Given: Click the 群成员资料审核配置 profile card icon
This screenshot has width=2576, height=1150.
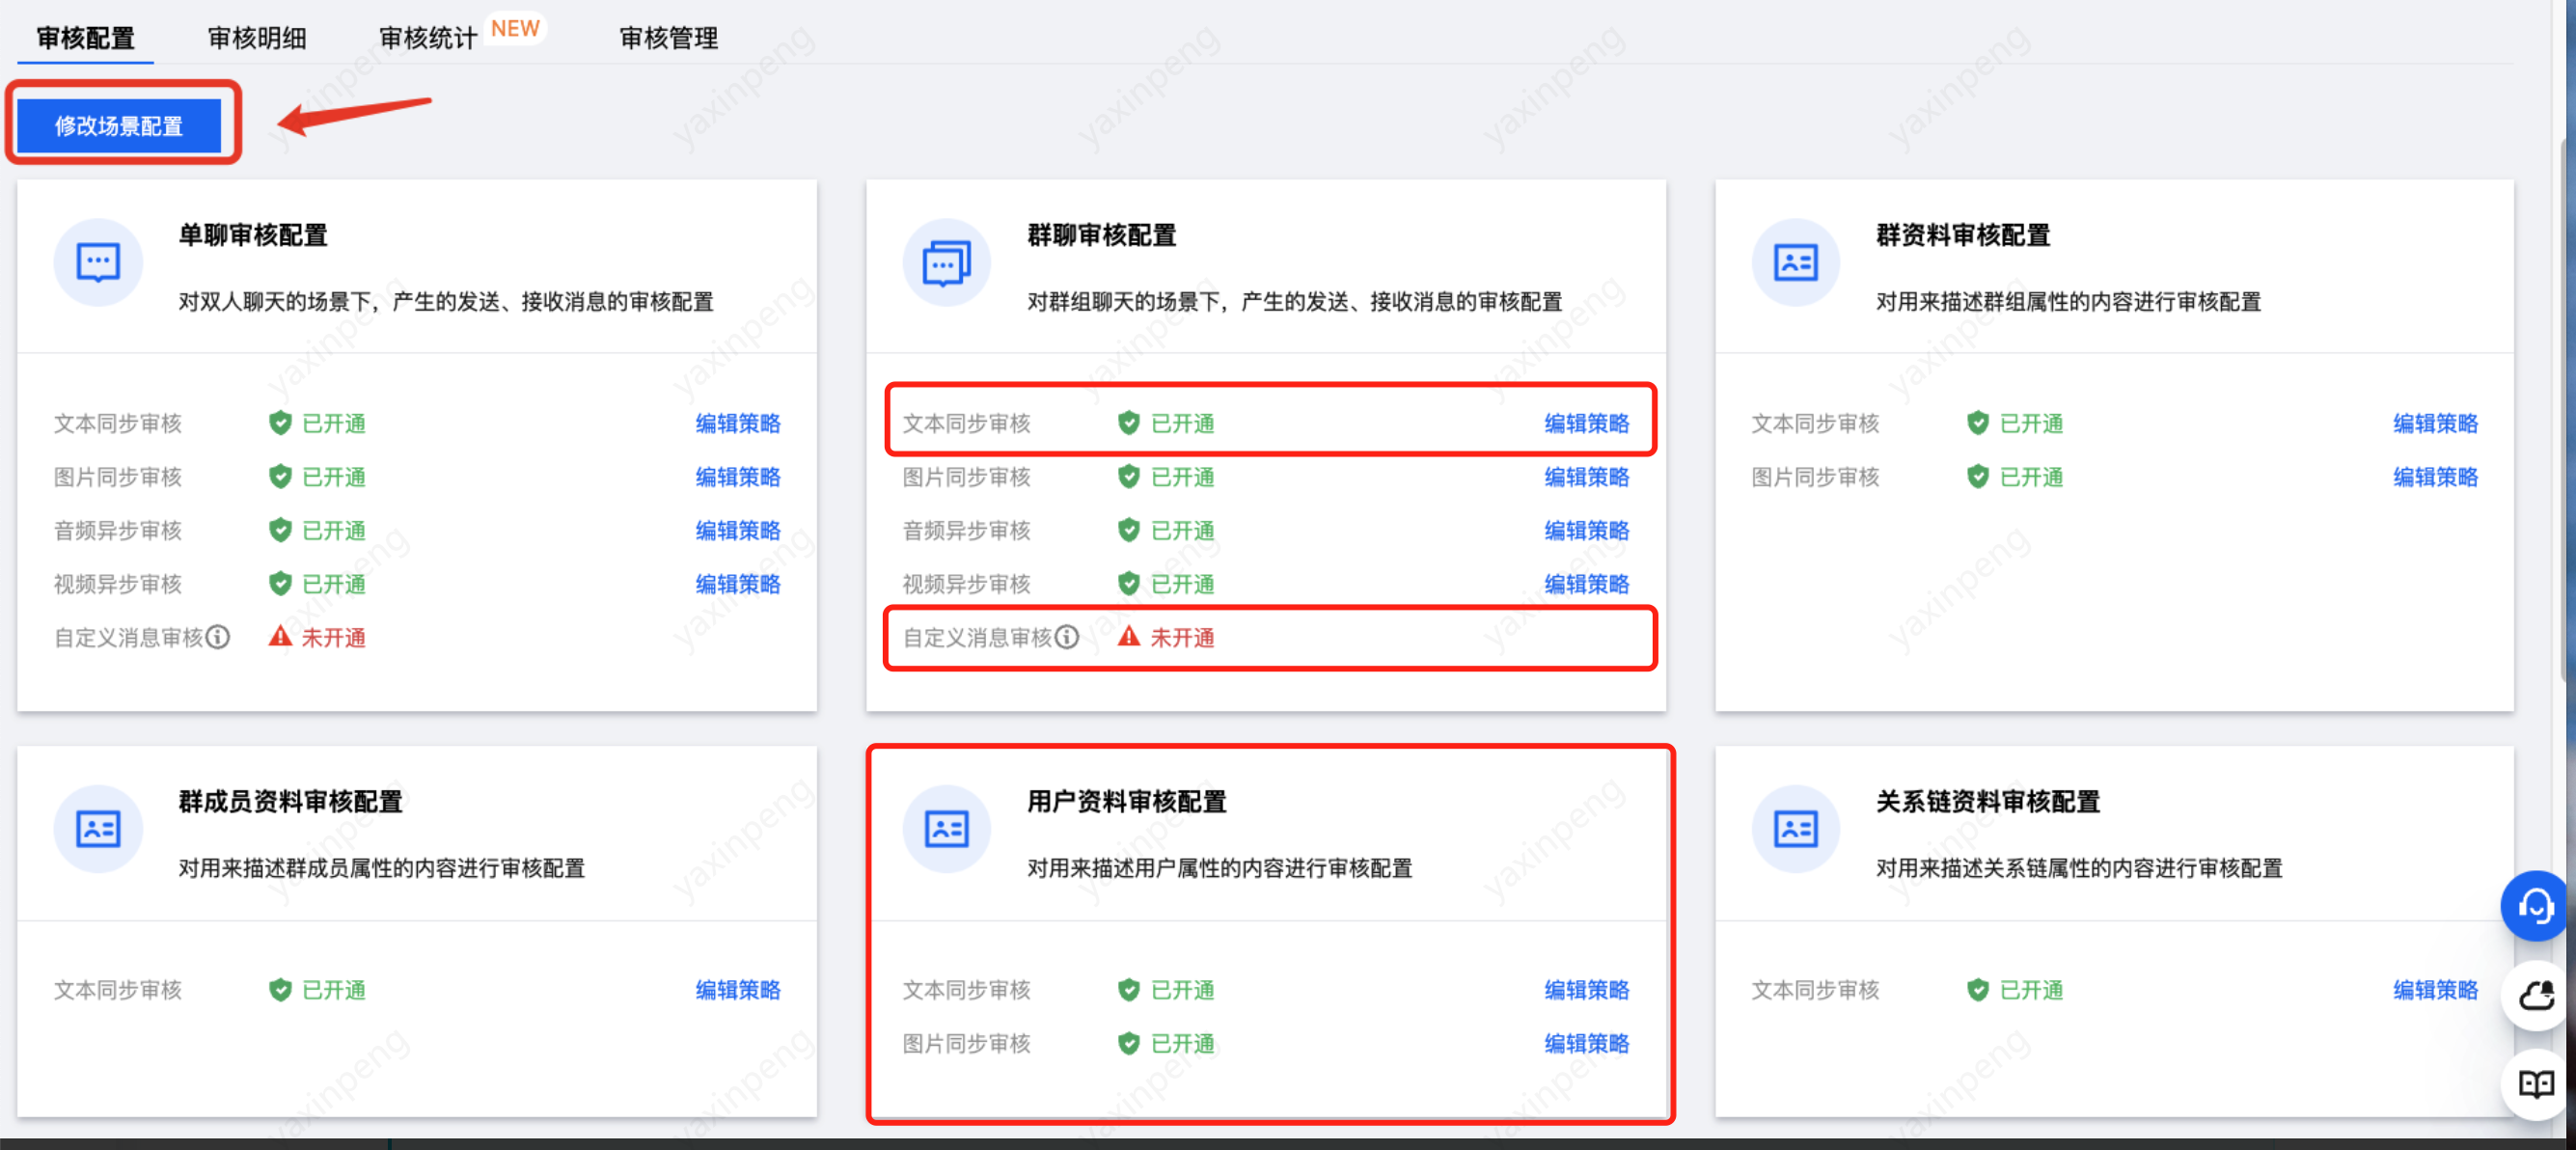Looking at the screenshot, I should point(98,829).
